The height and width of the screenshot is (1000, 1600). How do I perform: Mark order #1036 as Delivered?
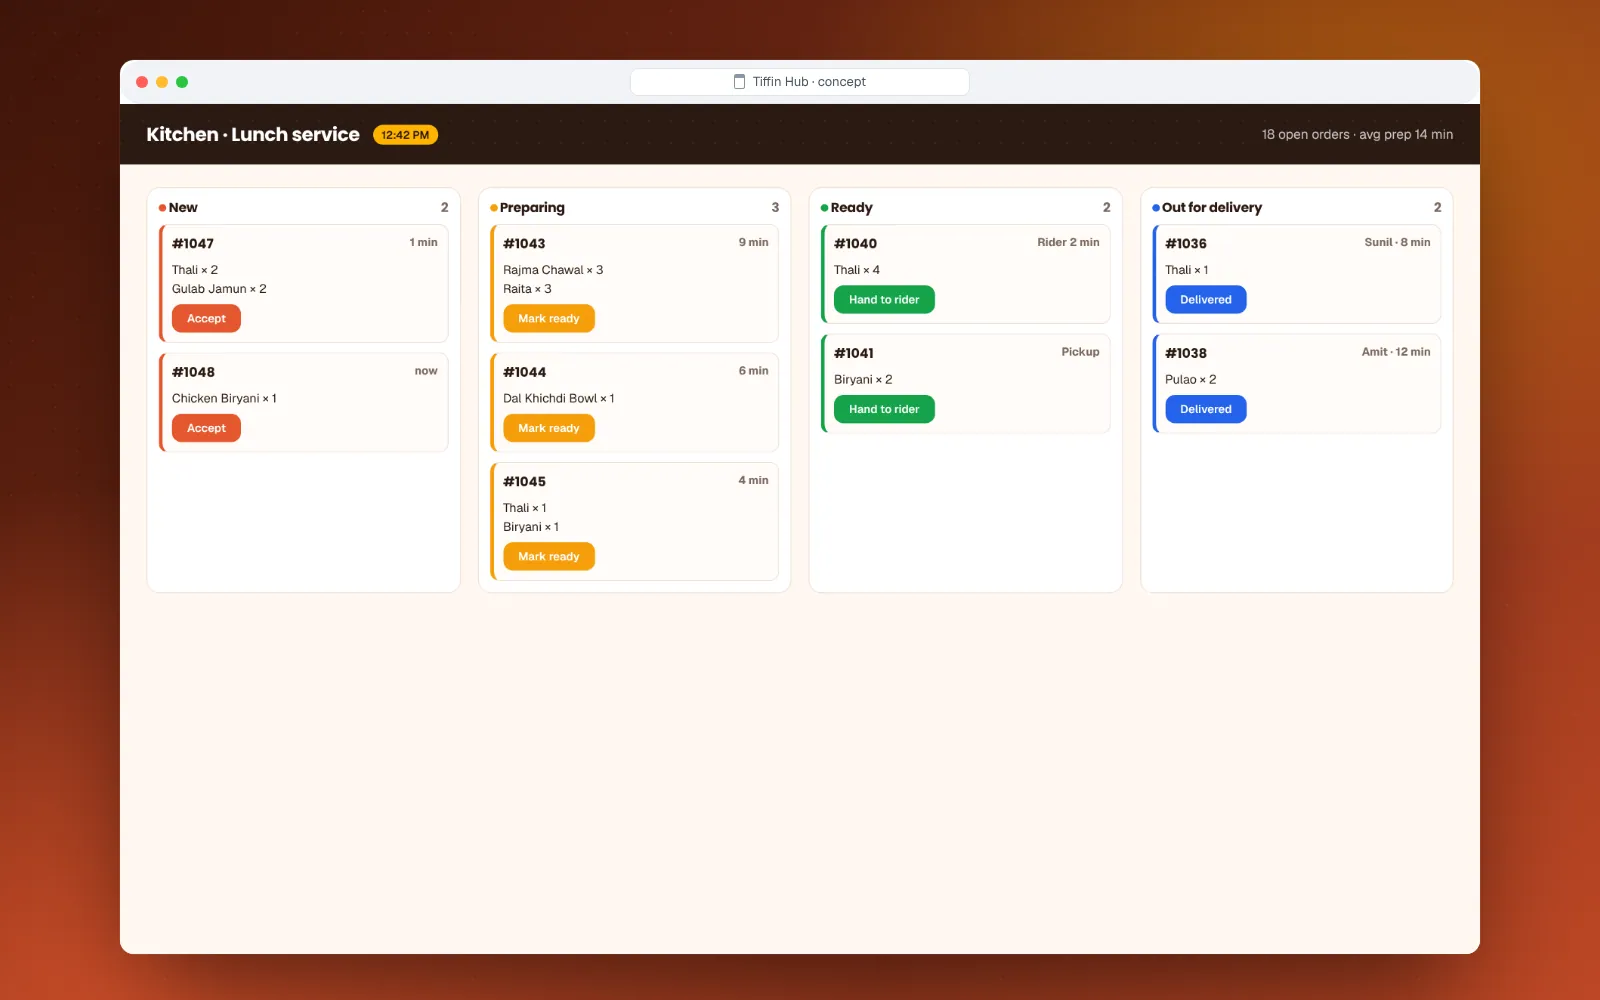1206,300
